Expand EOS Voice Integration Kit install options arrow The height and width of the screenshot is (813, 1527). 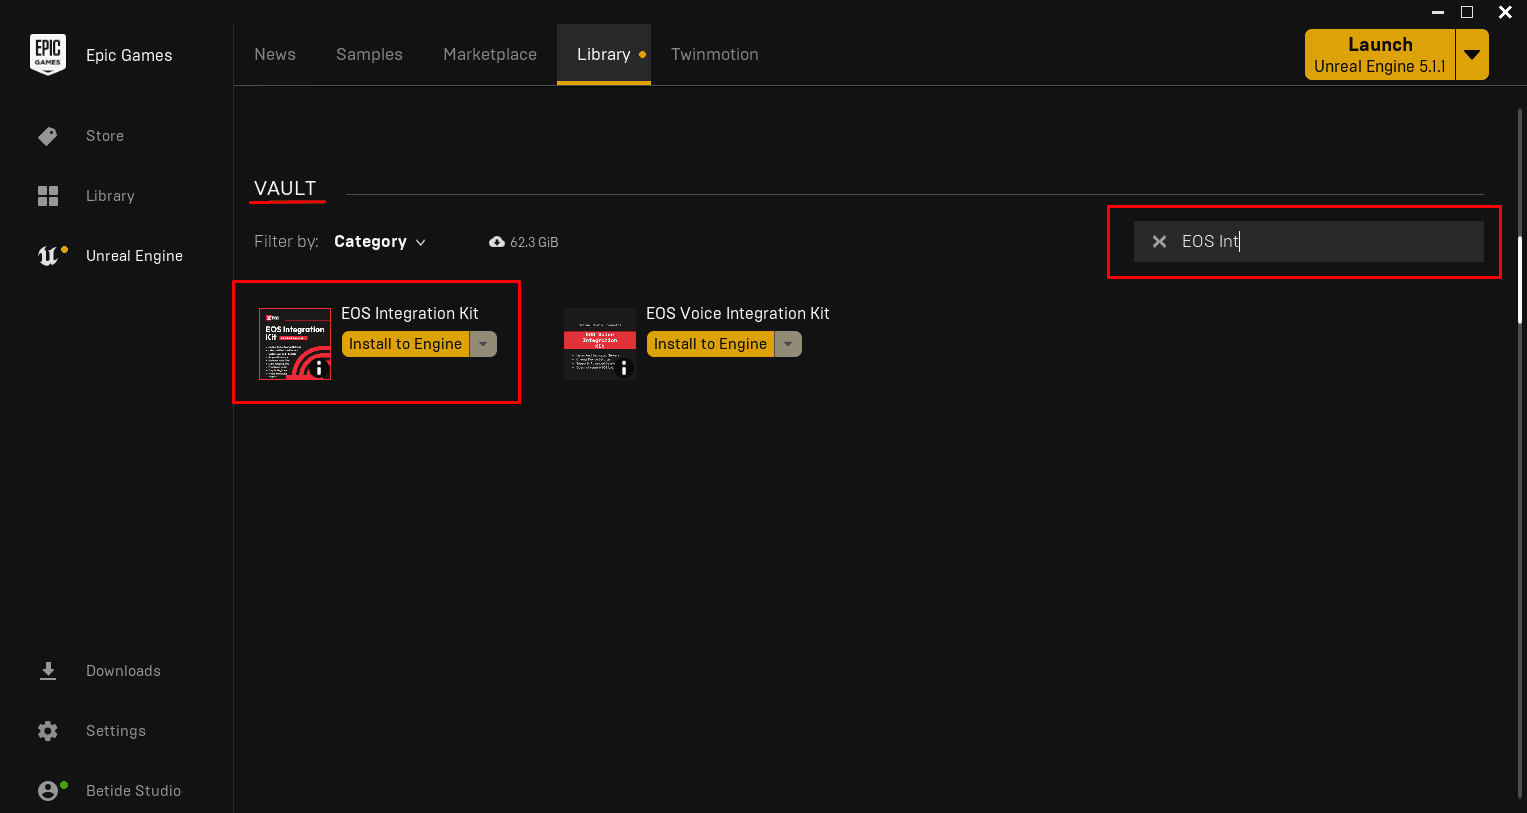pos(788,344)
